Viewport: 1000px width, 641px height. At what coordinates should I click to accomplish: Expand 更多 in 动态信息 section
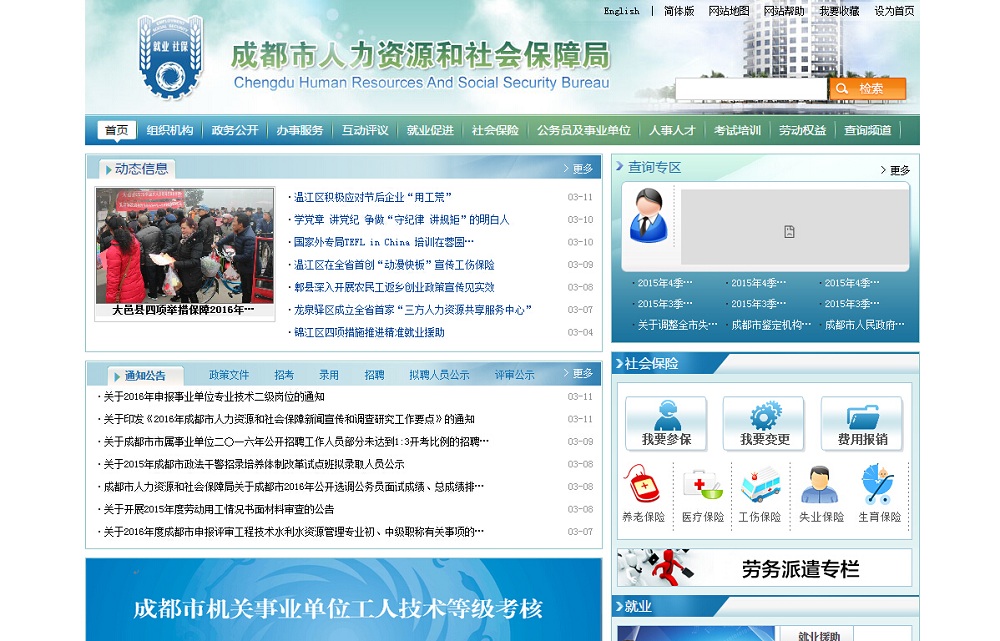pyautogui.click(x=578, y=168)
